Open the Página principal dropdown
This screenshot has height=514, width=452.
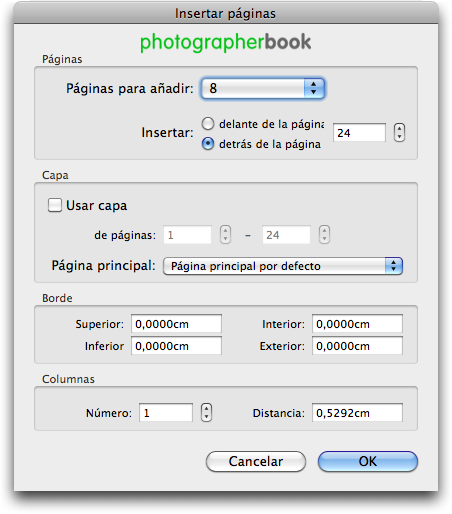[283, 266]
